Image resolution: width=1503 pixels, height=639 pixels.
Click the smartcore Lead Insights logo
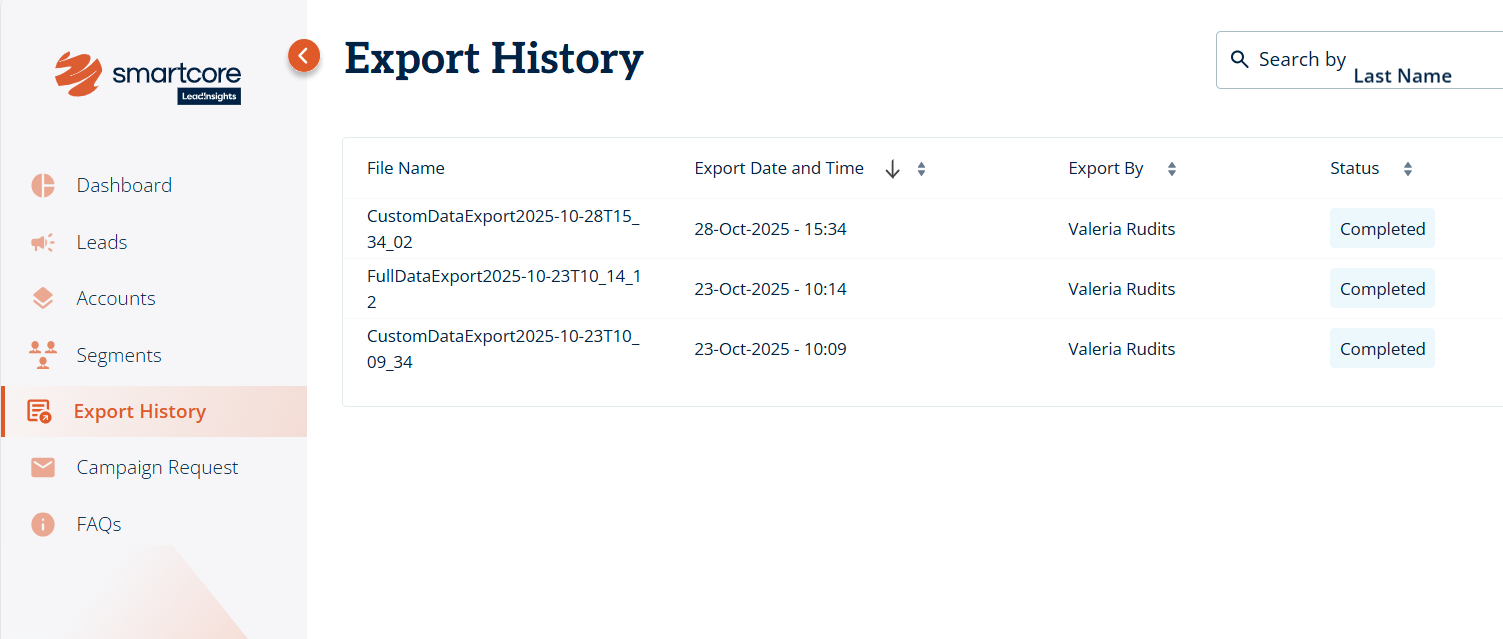(148, 78)
